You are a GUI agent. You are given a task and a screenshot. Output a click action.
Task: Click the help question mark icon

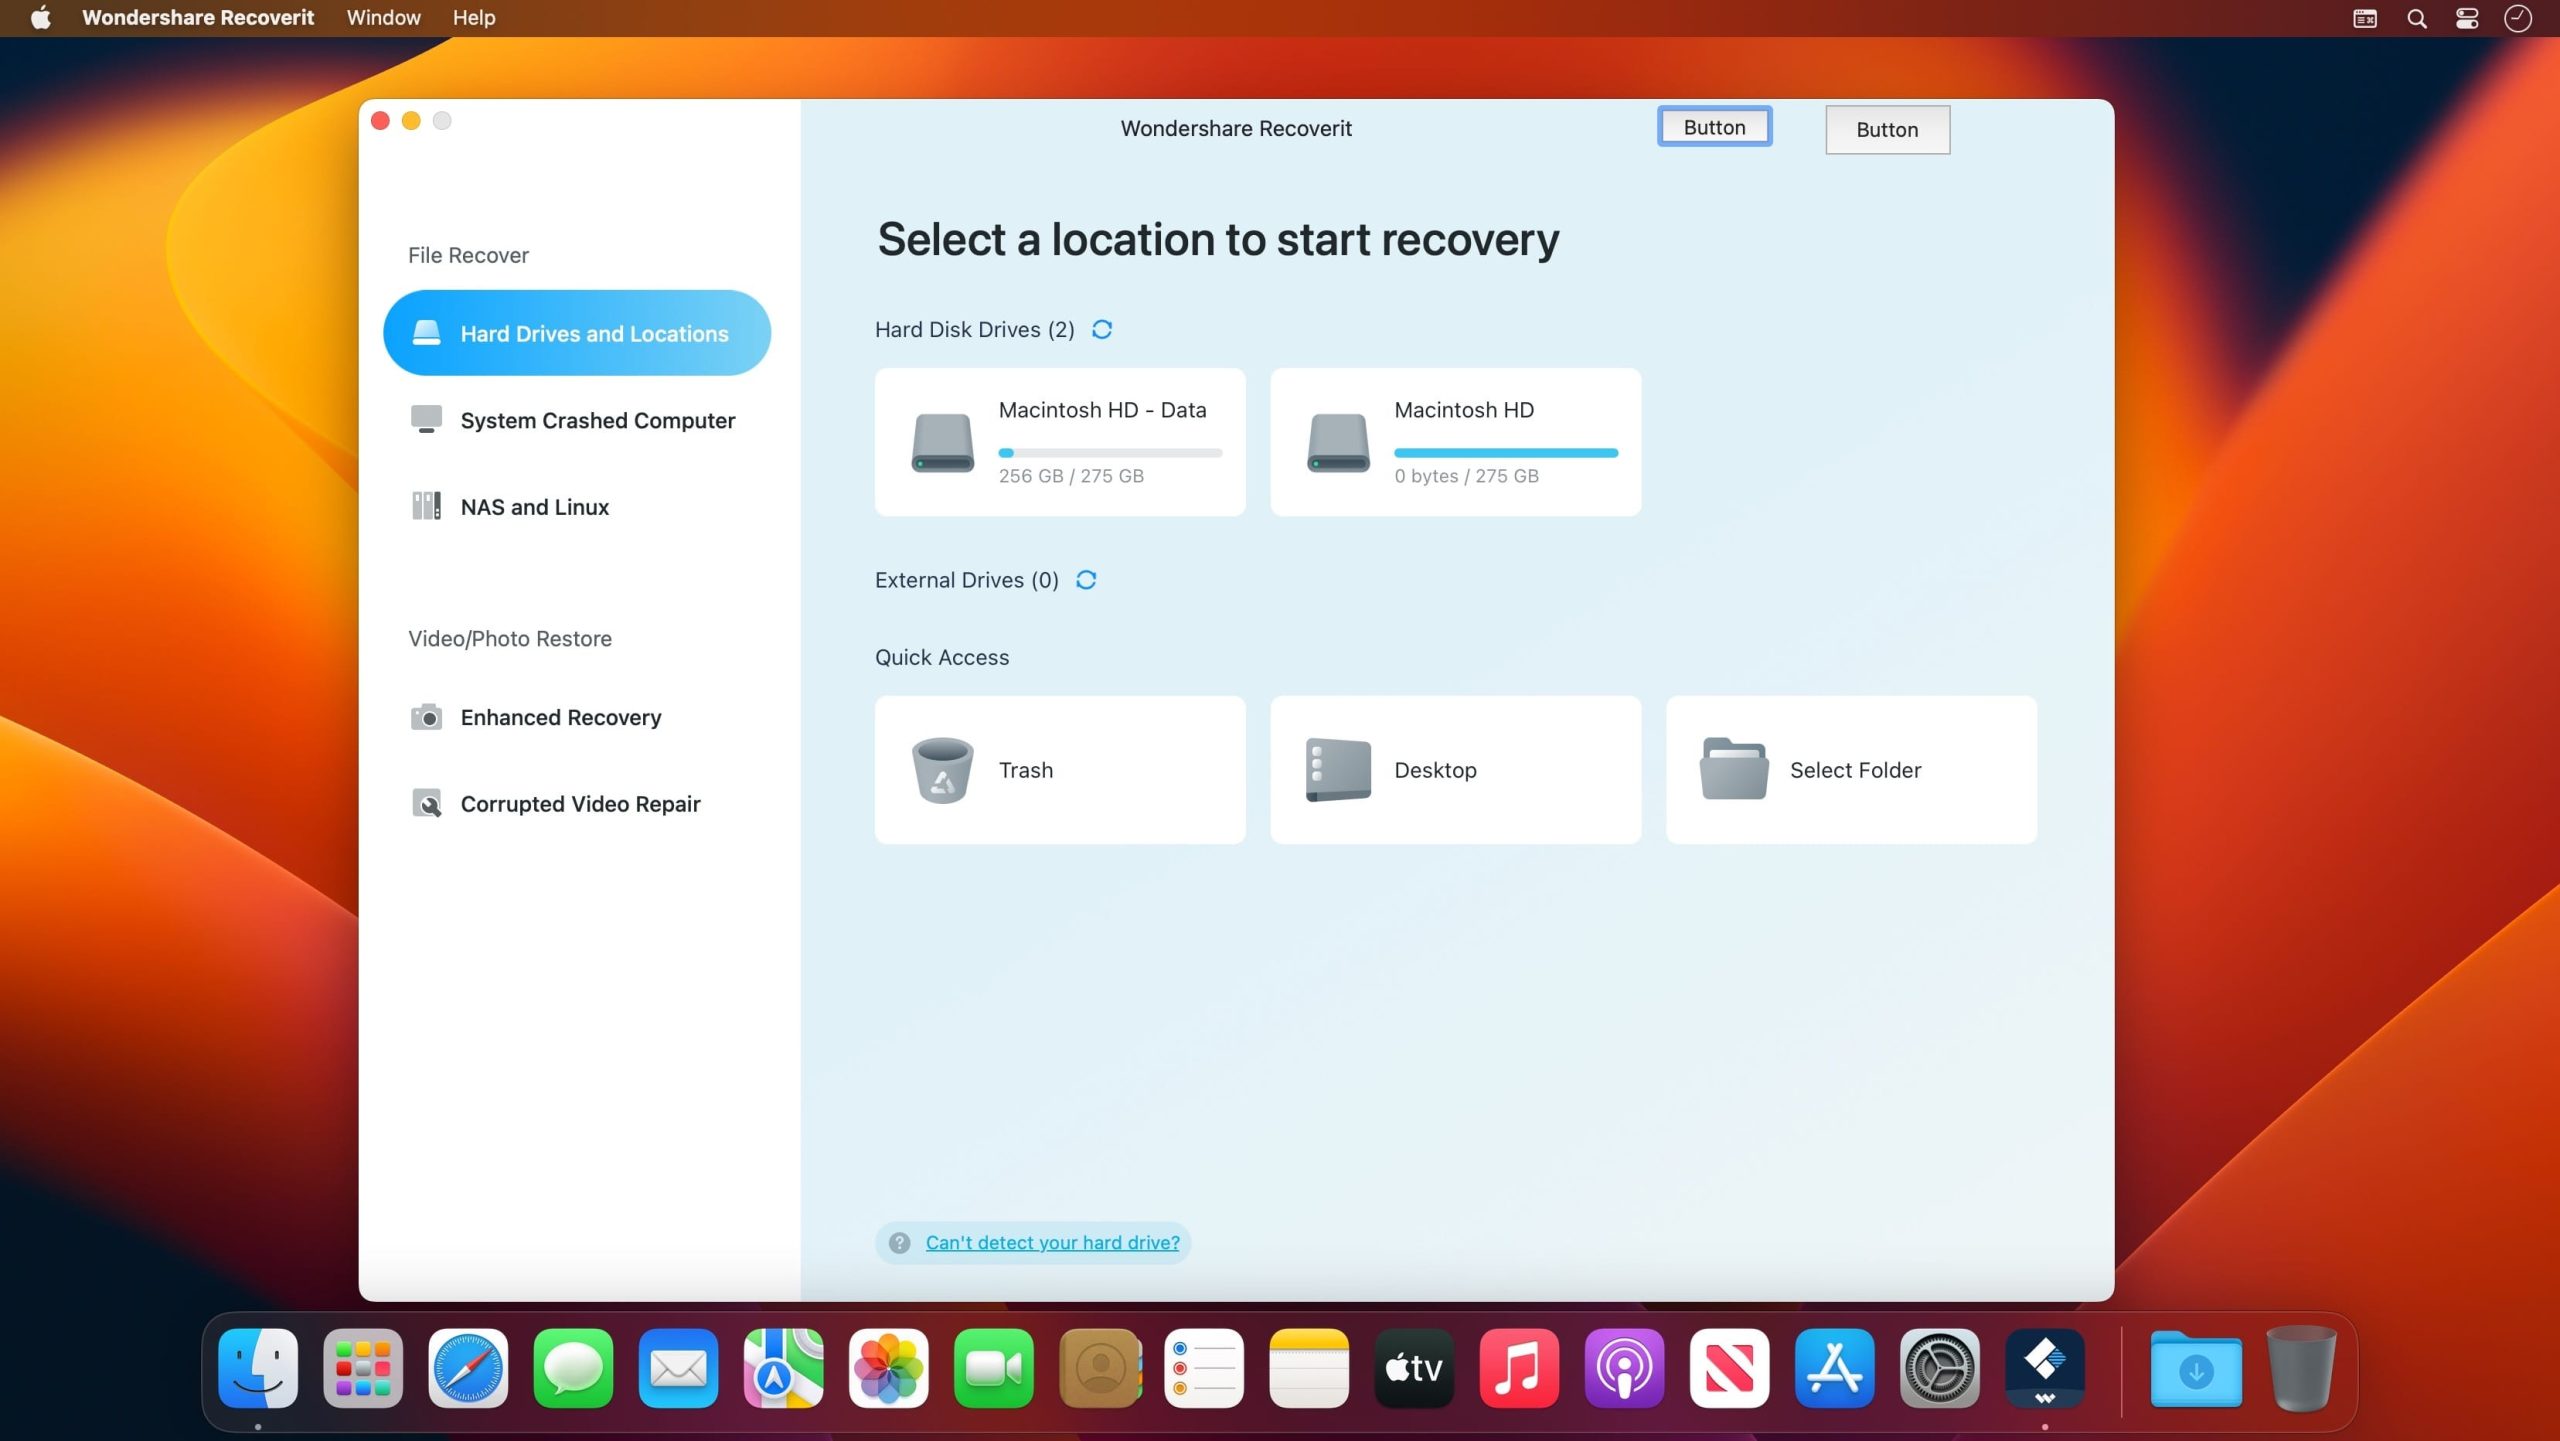point(897,1242)
